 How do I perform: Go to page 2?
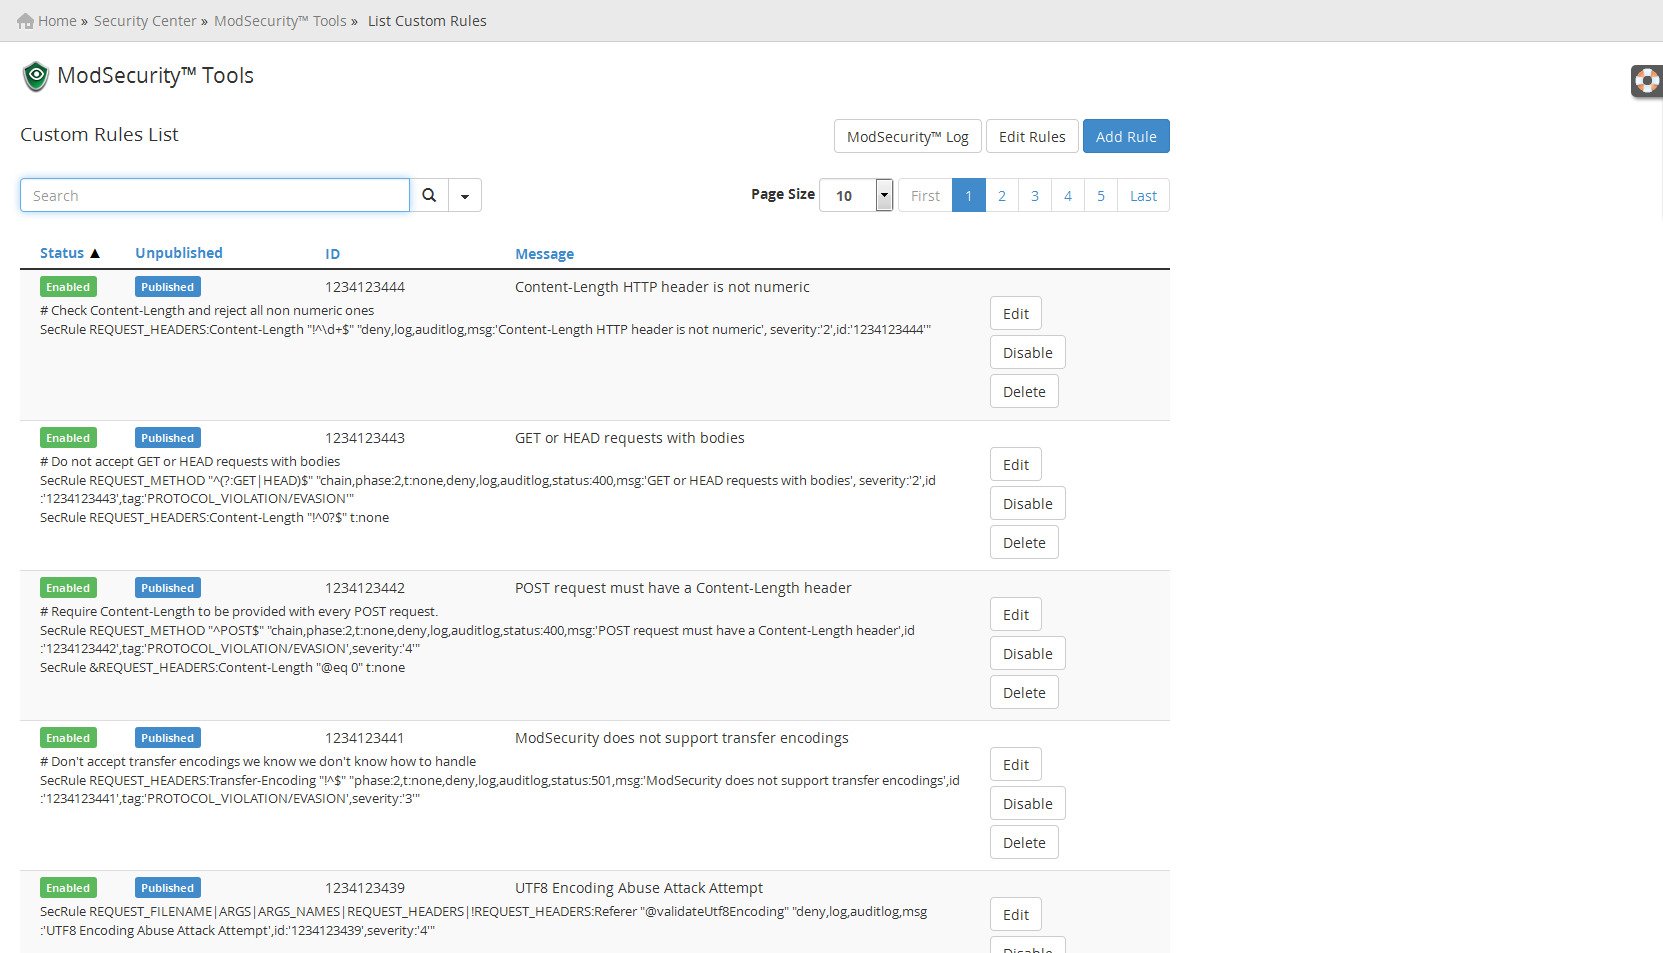(1002, 195)
